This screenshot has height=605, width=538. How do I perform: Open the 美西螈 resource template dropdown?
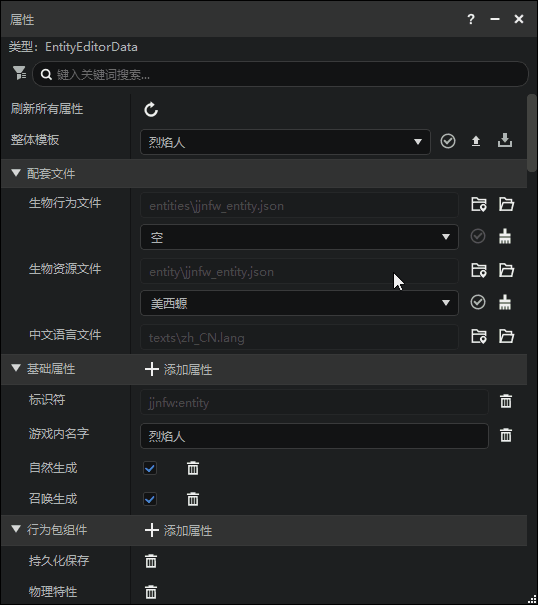[299, 303]
